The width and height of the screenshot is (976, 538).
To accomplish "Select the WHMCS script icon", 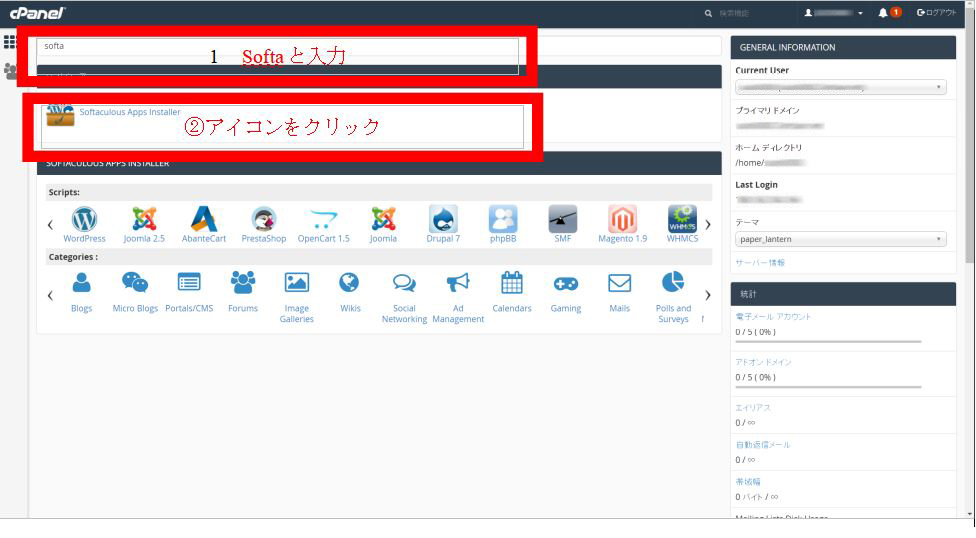I will click(x=682, y=219).
